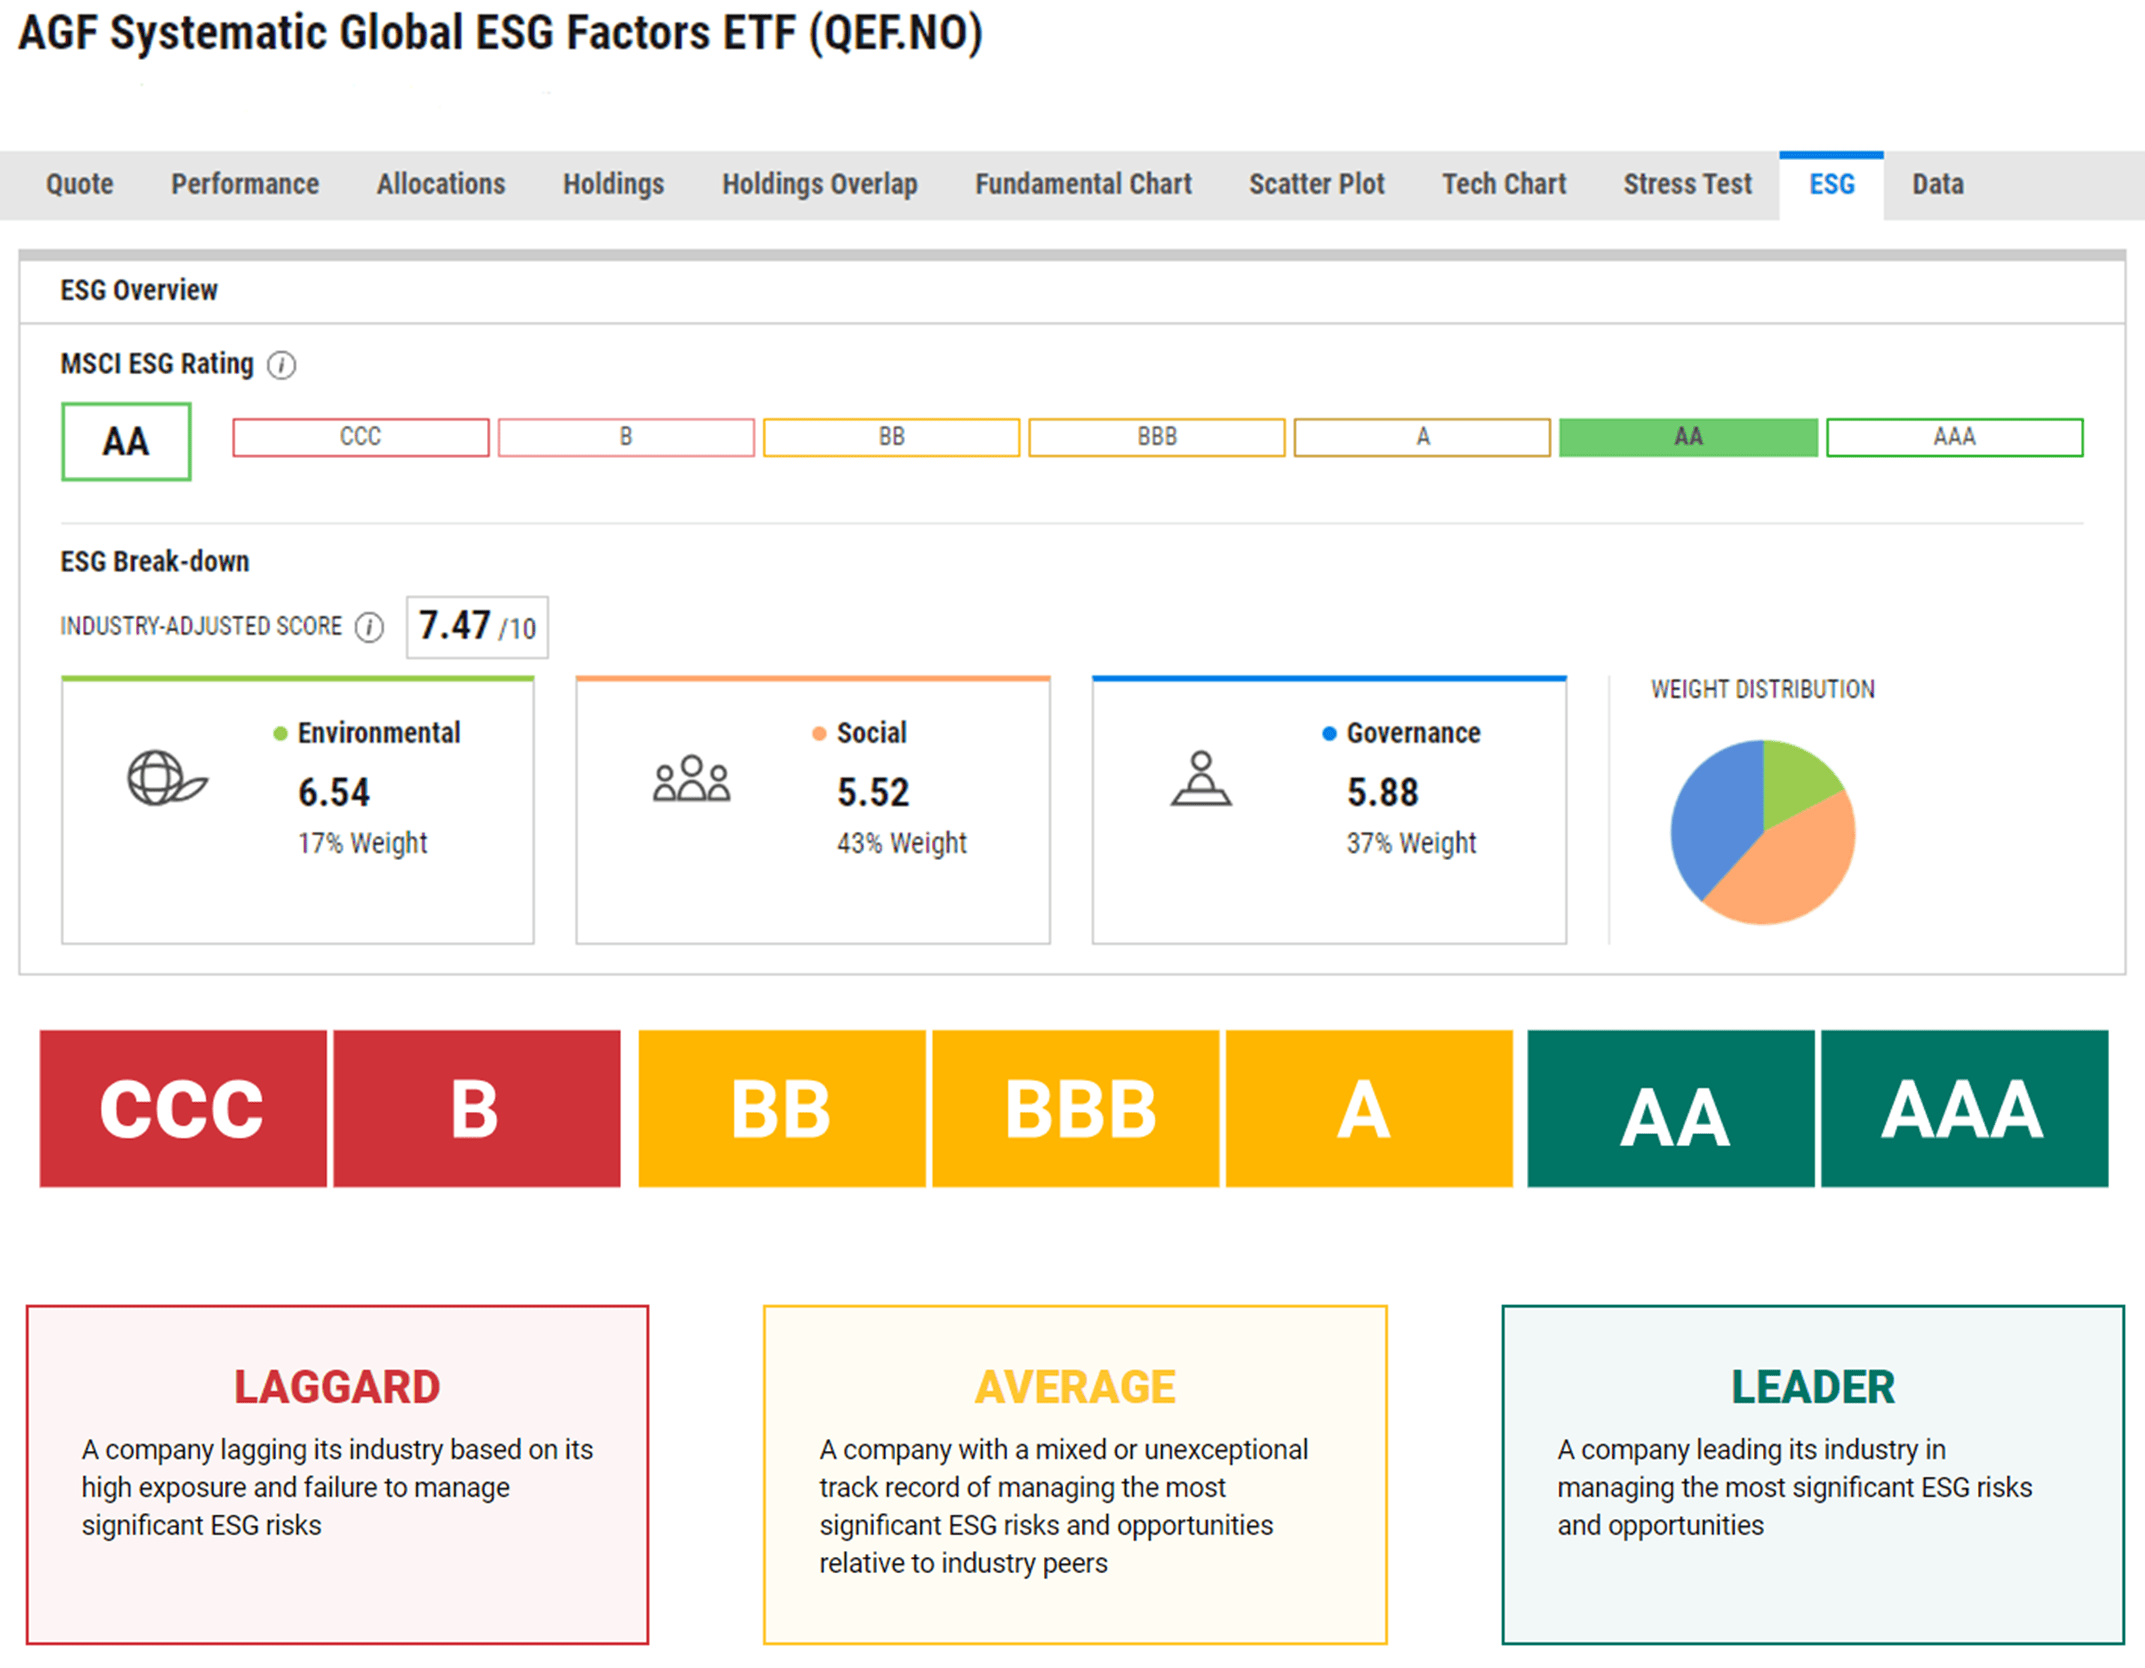The image size is (2145, 1668).
Task: Click the Social people group icon
Action: tap(691, 779)
